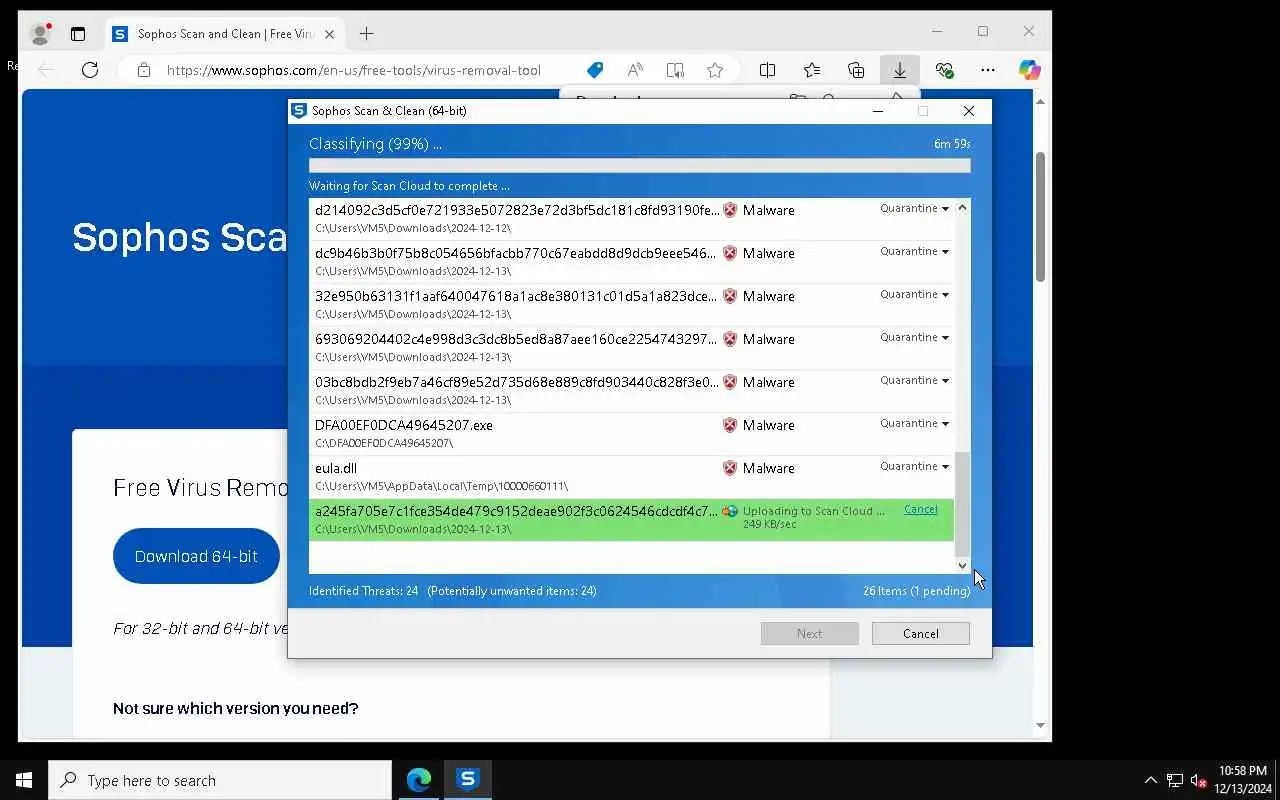Open Collections in Edge toolbar
The width and height of the screenshot is (1280, 800).
point(856,70)
